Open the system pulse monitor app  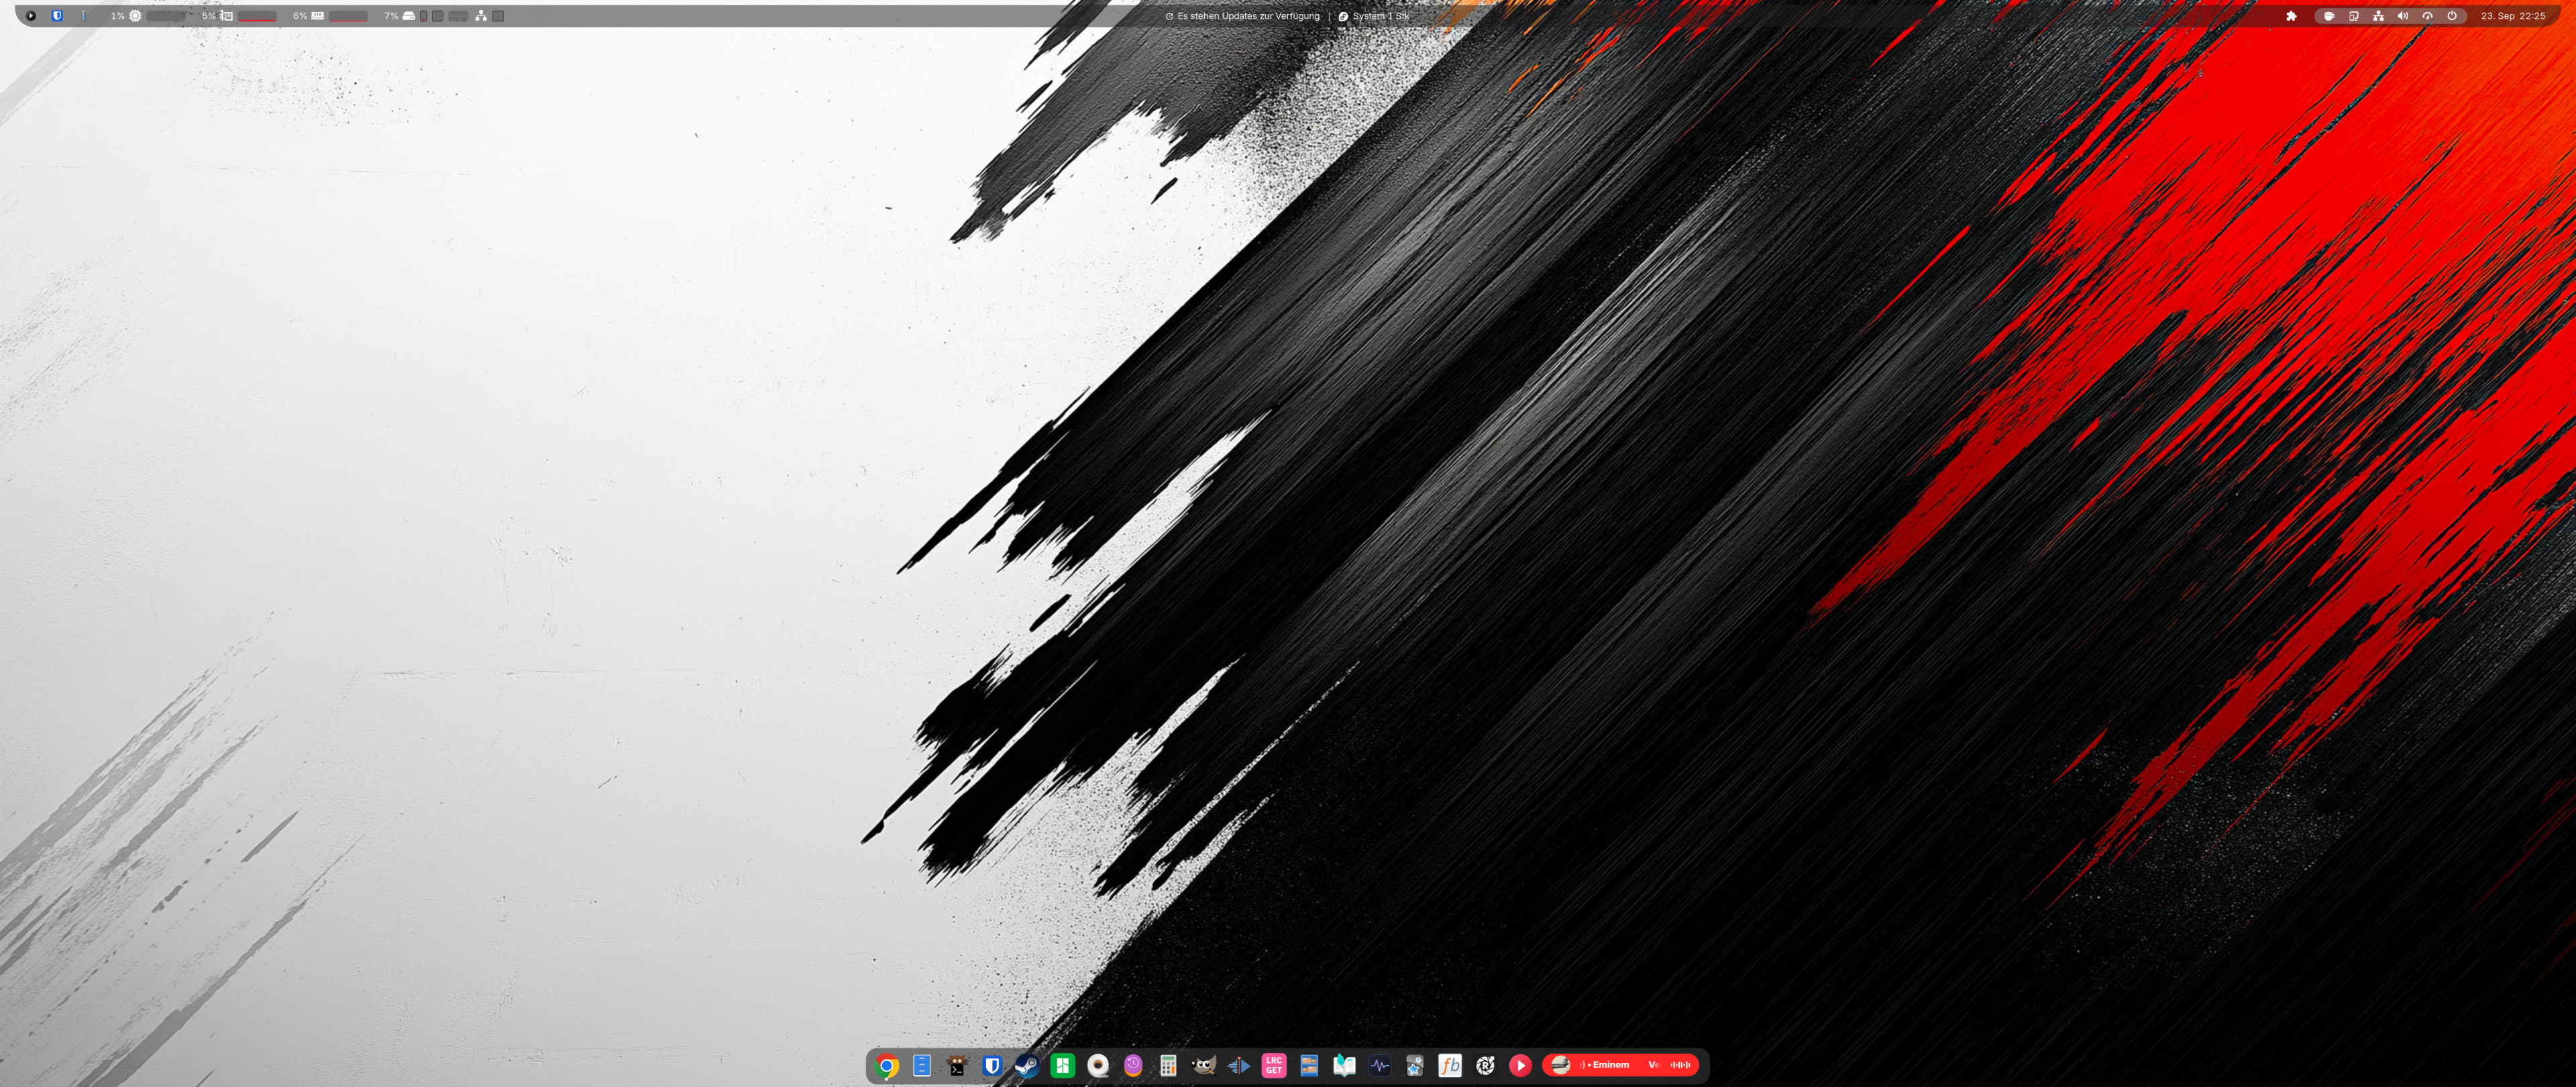pyautogui.click(x=1379, y=1066)
